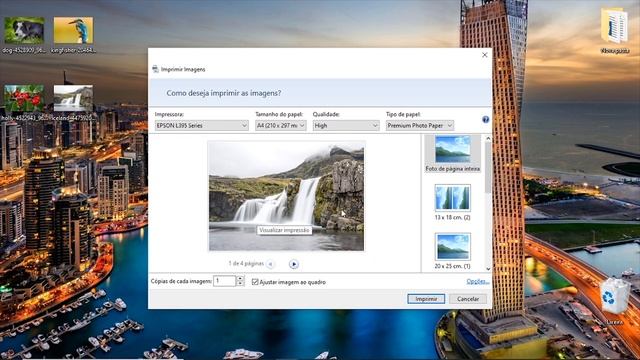Click the Cópias de cada imagem field
The image size is (640, 360).
click(x=224, y=281)
